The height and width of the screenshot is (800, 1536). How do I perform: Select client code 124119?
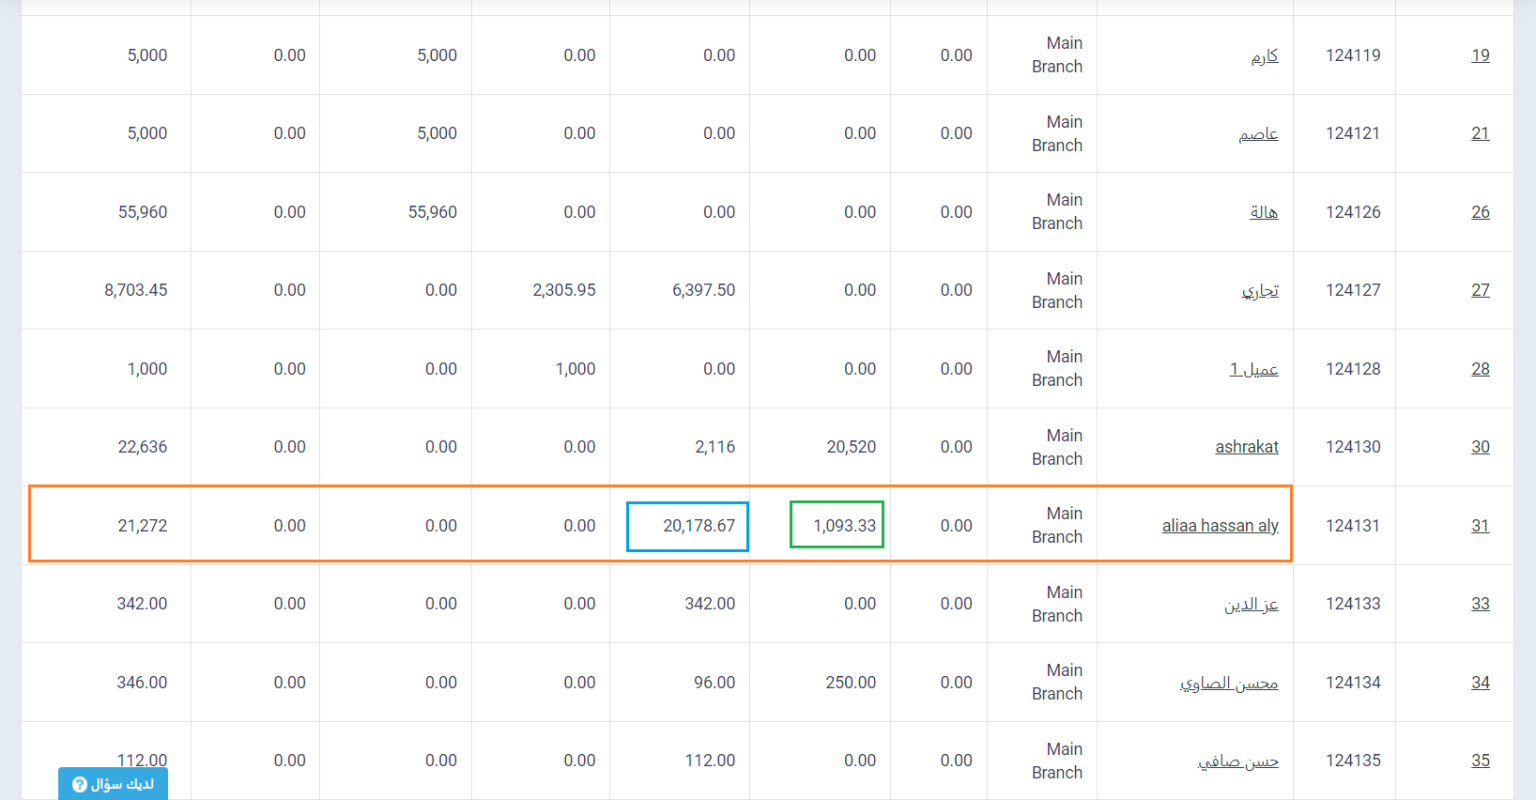[1353, 55]
